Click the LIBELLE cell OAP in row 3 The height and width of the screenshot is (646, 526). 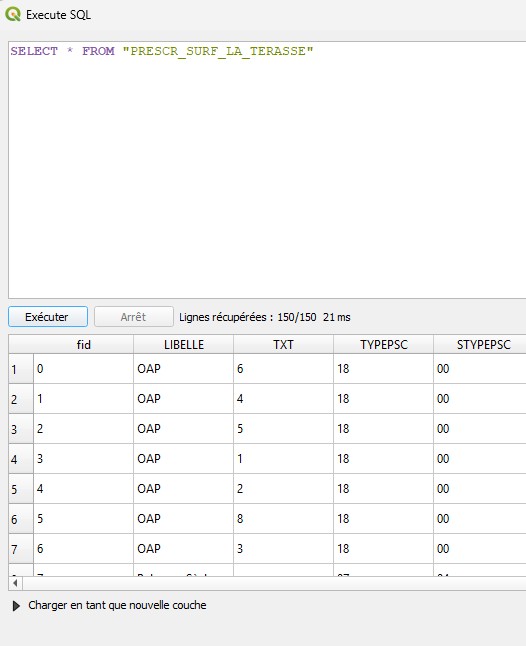[x=184, y=429]
